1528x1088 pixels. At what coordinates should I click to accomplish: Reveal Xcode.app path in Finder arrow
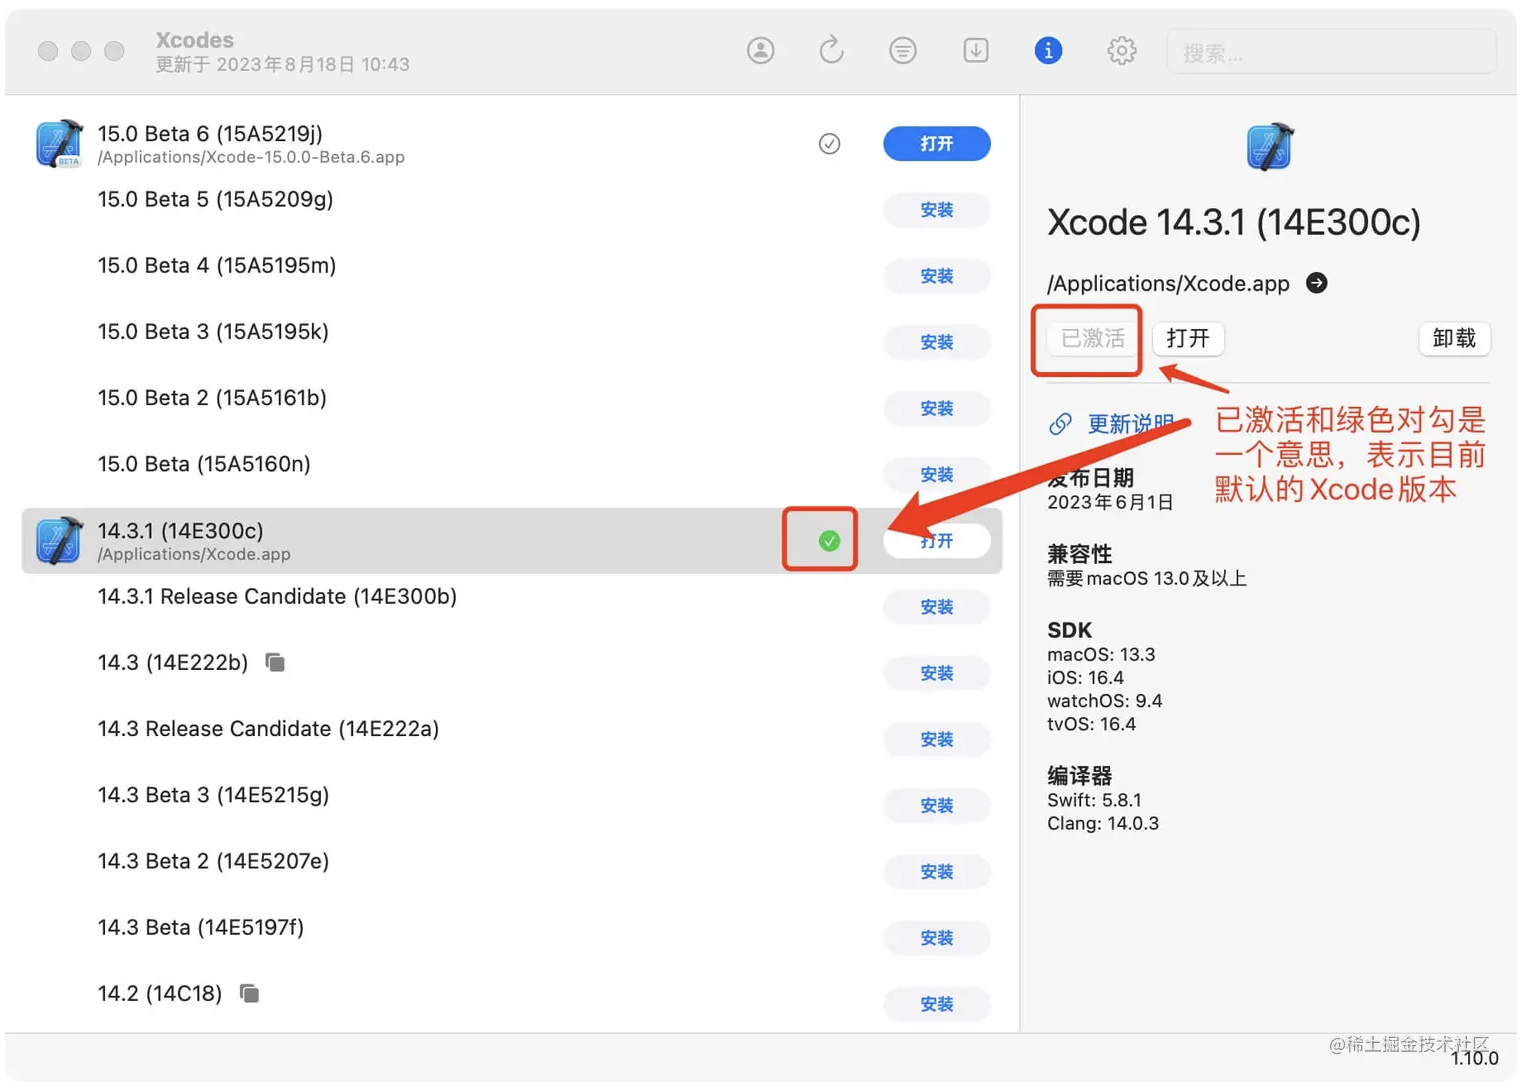tap(1317, 283)
